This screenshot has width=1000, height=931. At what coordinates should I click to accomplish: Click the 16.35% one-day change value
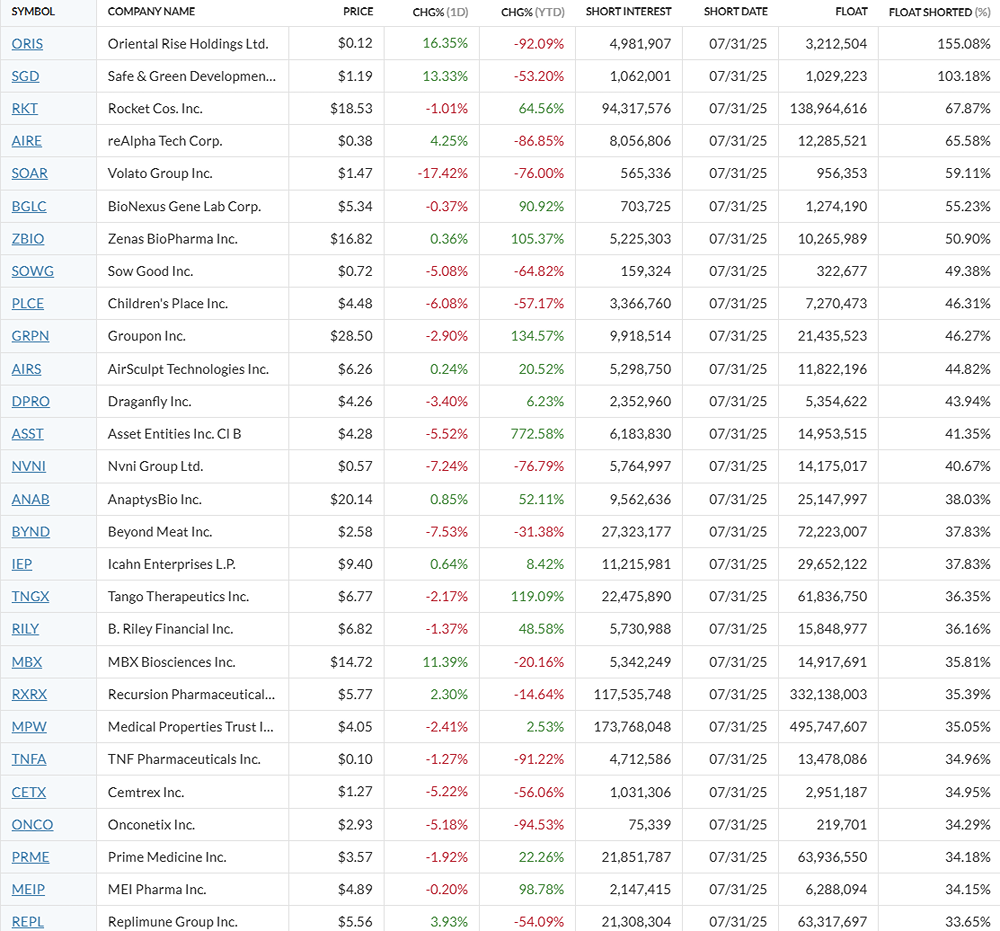(445, 44)
